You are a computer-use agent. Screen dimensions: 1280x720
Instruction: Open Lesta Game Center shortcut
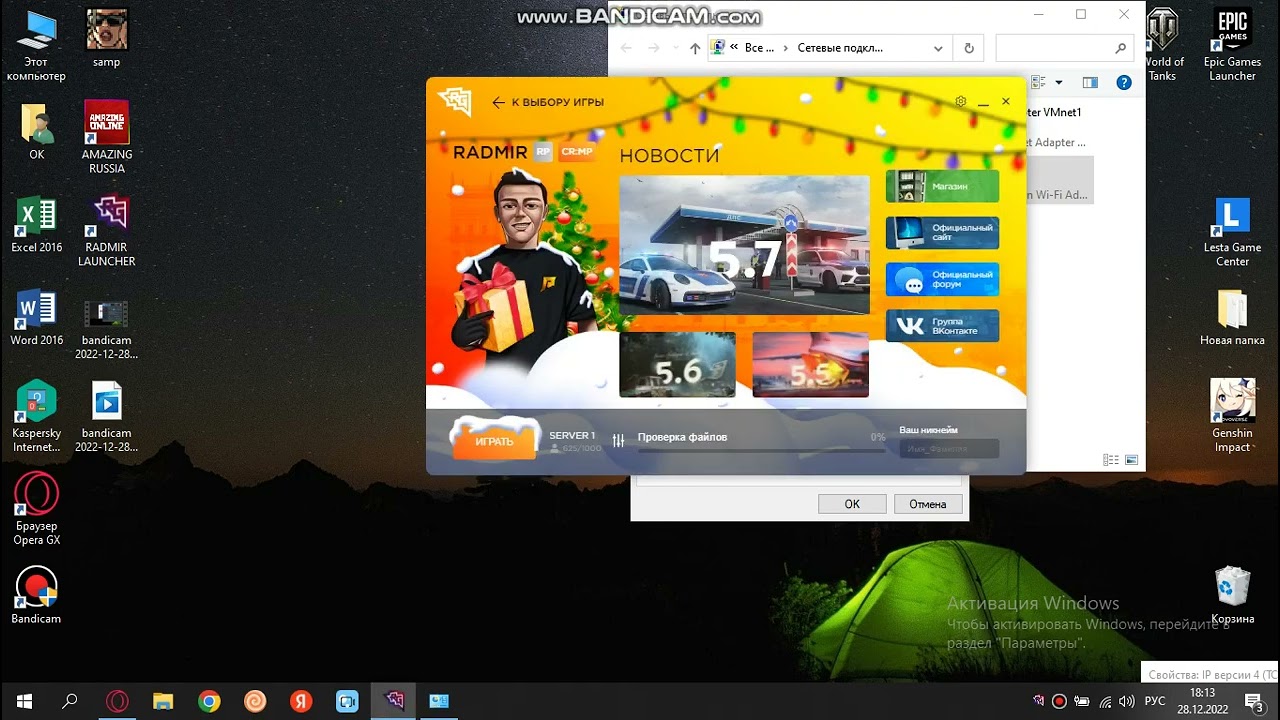(x=1232, y=232)
